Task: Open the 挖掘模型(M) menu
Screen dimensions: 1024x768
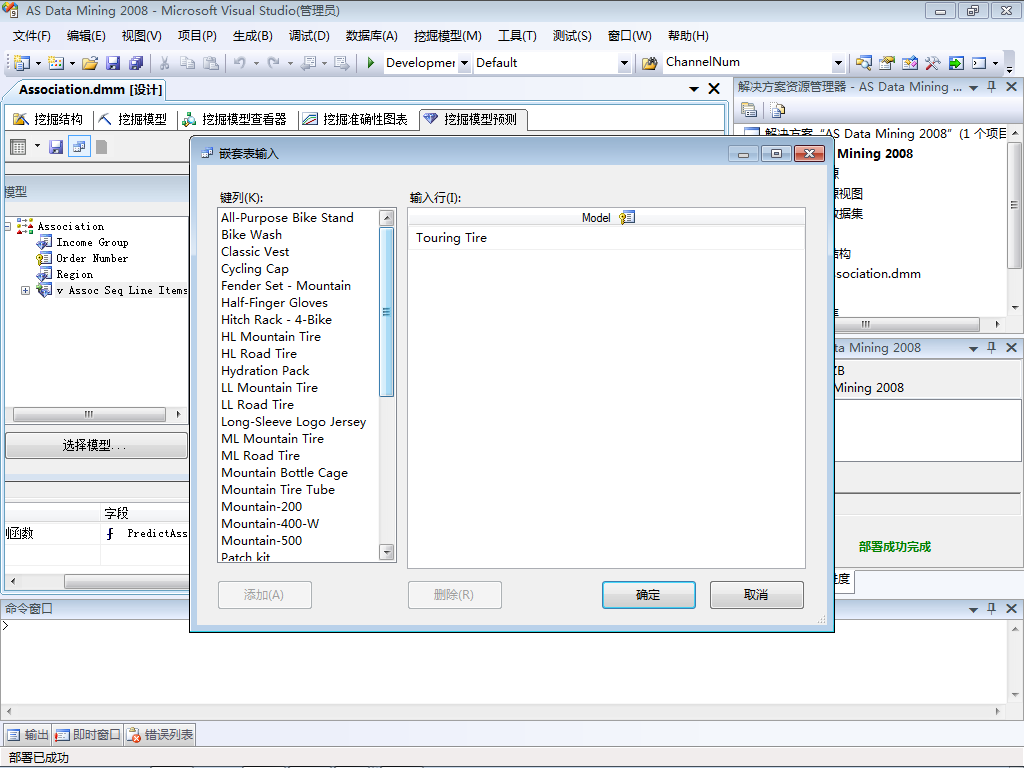Action: pos(447,36)
